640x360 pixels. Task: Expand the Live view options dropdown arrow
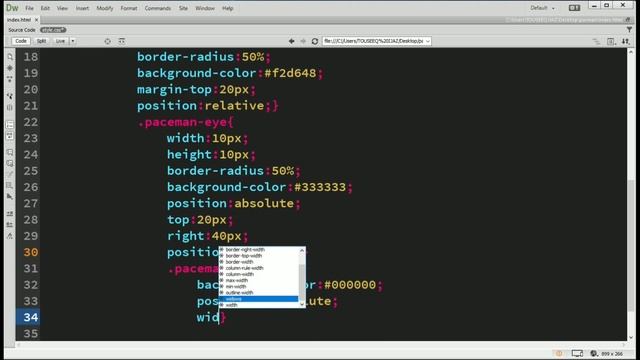tap(73, 41)
